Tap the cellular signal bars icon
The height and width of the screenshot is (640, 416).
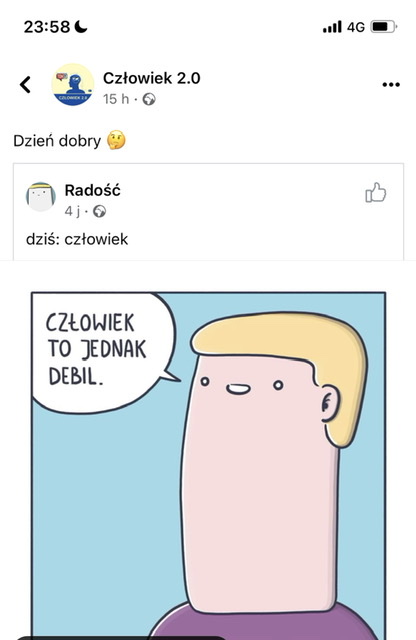[x=332, y=27]
